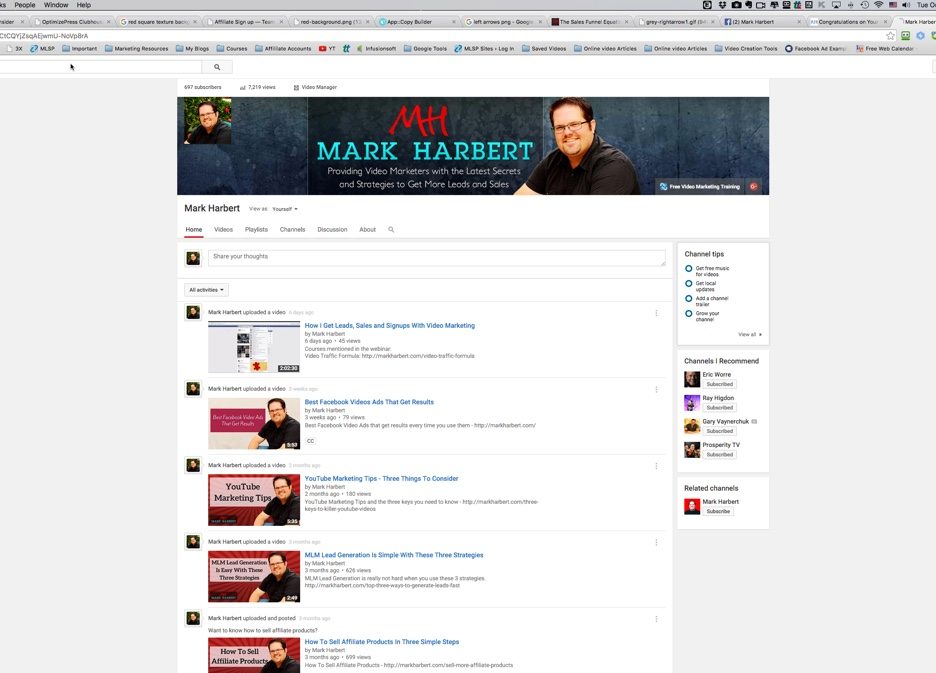Open the Infusionsoft bookmark

[x=376, y=48]
